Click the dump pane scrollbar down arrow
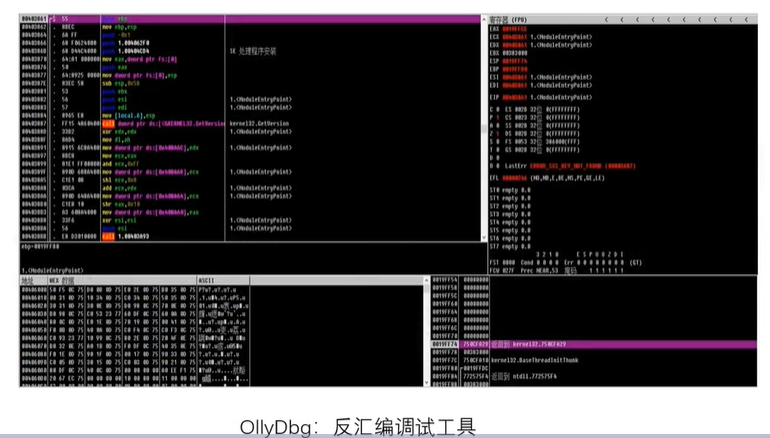Image resolution: width=770 pixels, height=438 pixels. tap(426, 382)
